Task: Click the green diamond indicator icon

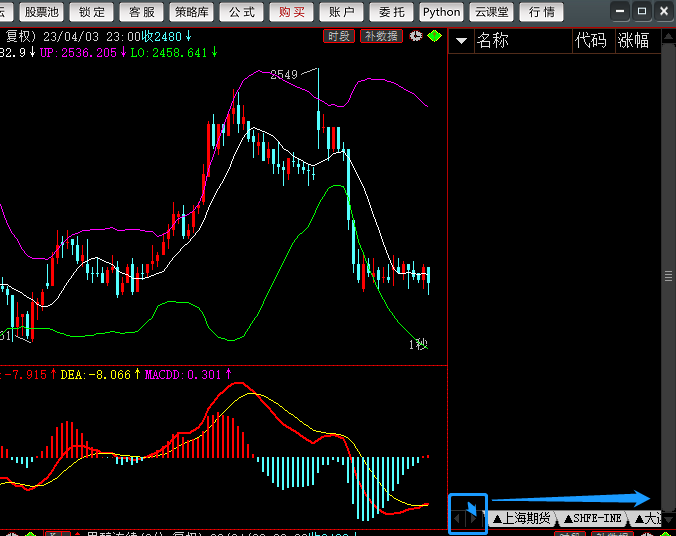Action: [433, 36]
